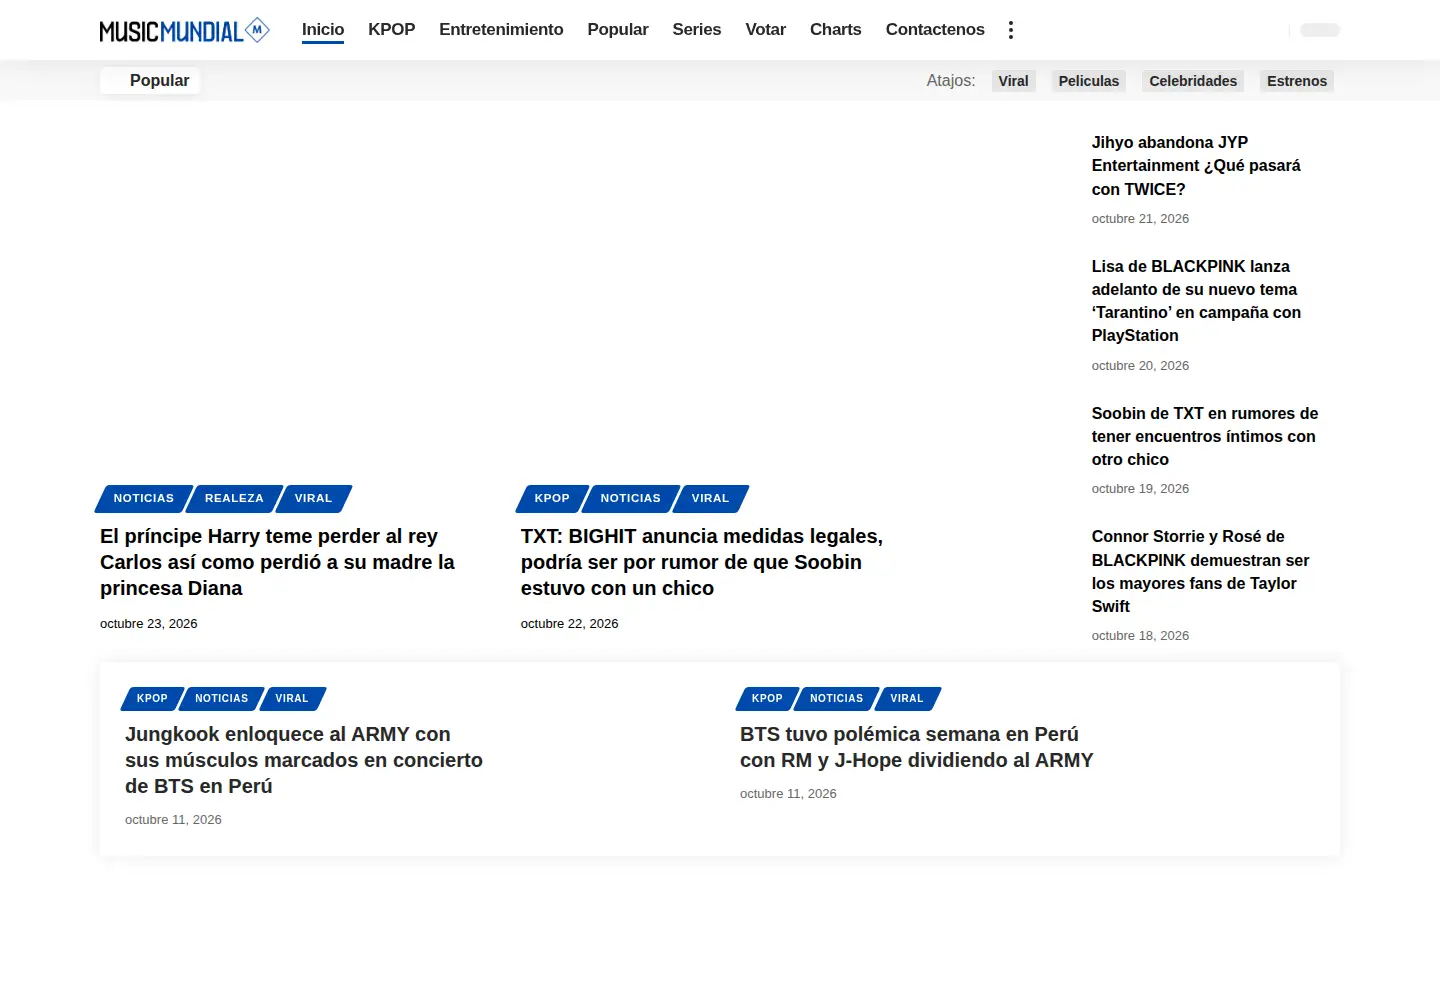
Task: Select the Votar navigation link
Action: [x=766, y=30]
